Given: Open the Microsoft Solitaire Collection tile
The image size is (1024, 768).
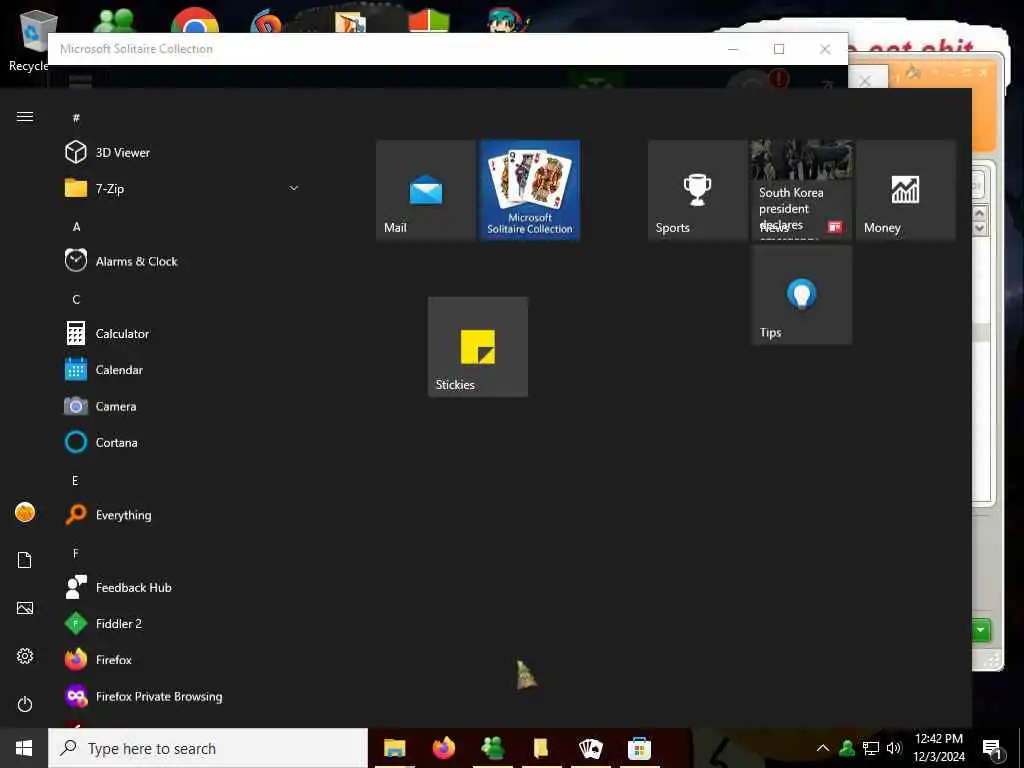Looking at the screenshot, I should (x=530, y=190).
